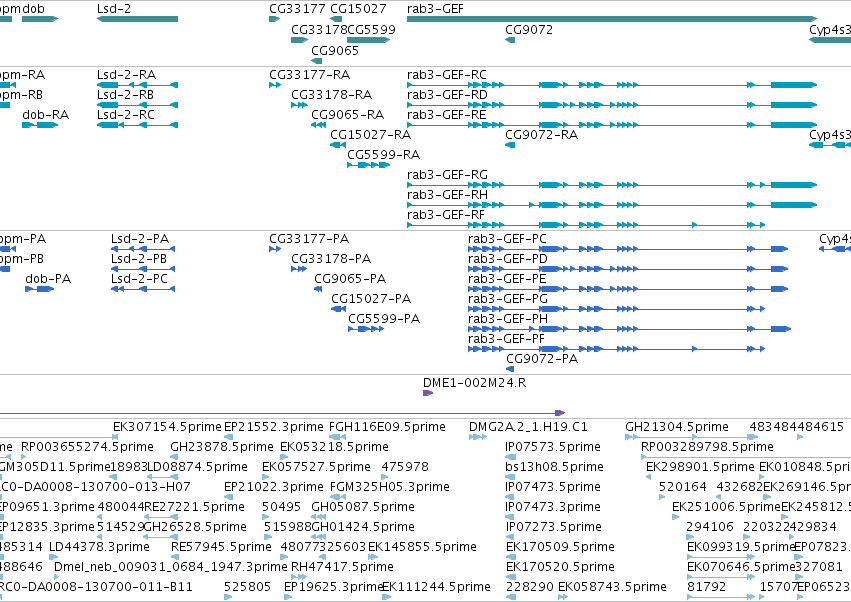
Task: Click the CG33177-RA transcript label
Action: 310,74
